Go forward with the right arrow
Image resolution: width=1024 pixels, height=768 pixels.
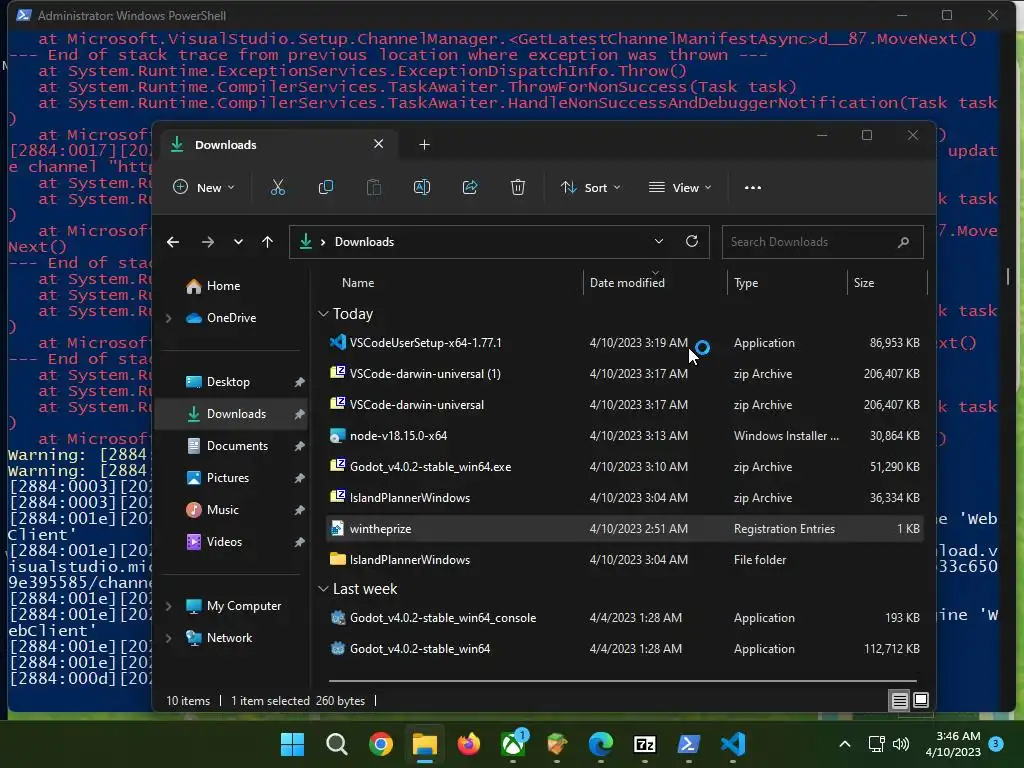208,242
